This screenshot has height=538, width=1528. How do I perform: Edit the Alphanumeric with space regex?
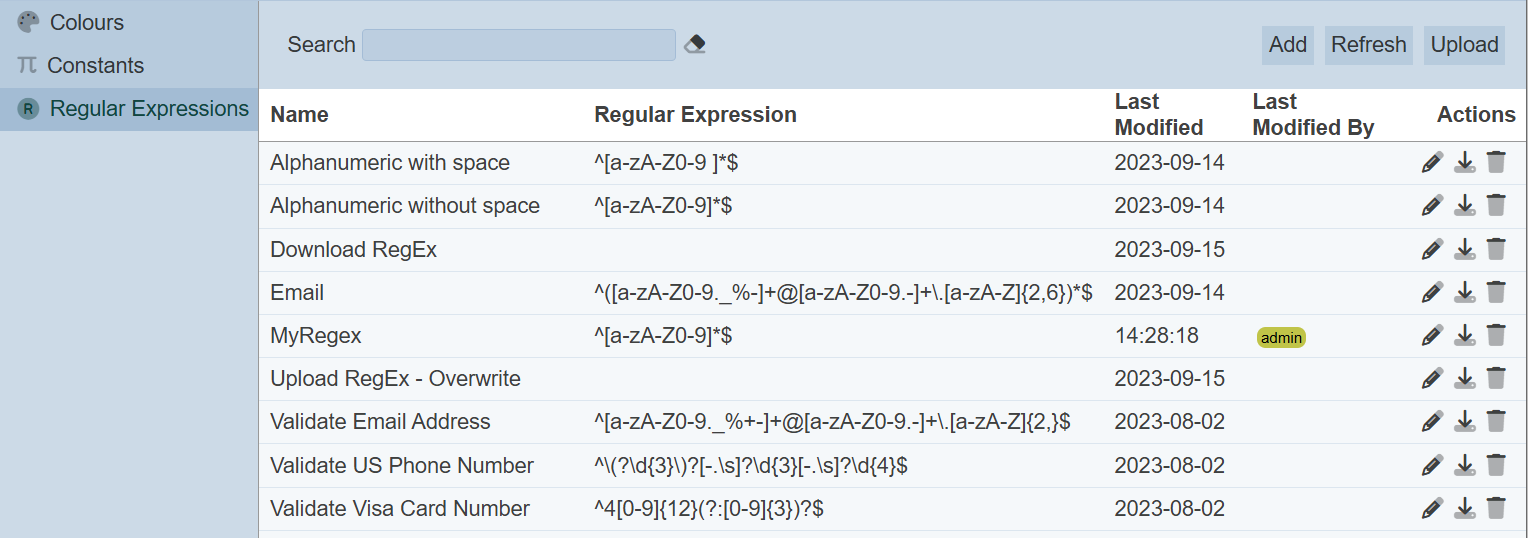tap(1432, 163)
